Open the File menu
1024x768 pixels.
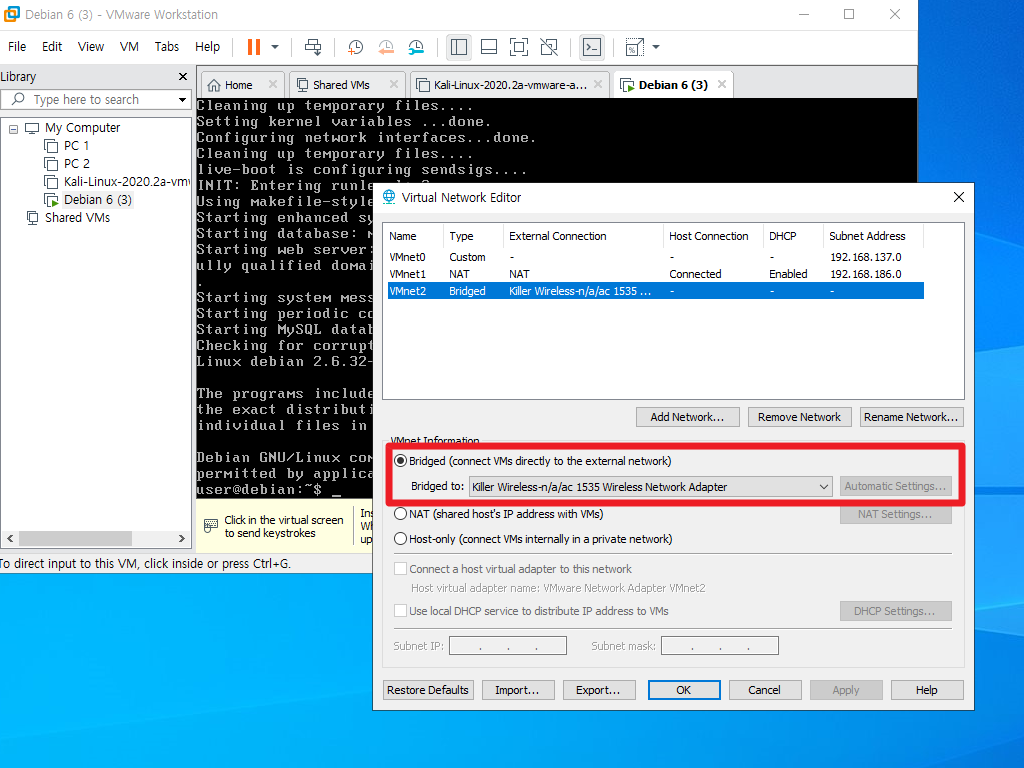17,46
